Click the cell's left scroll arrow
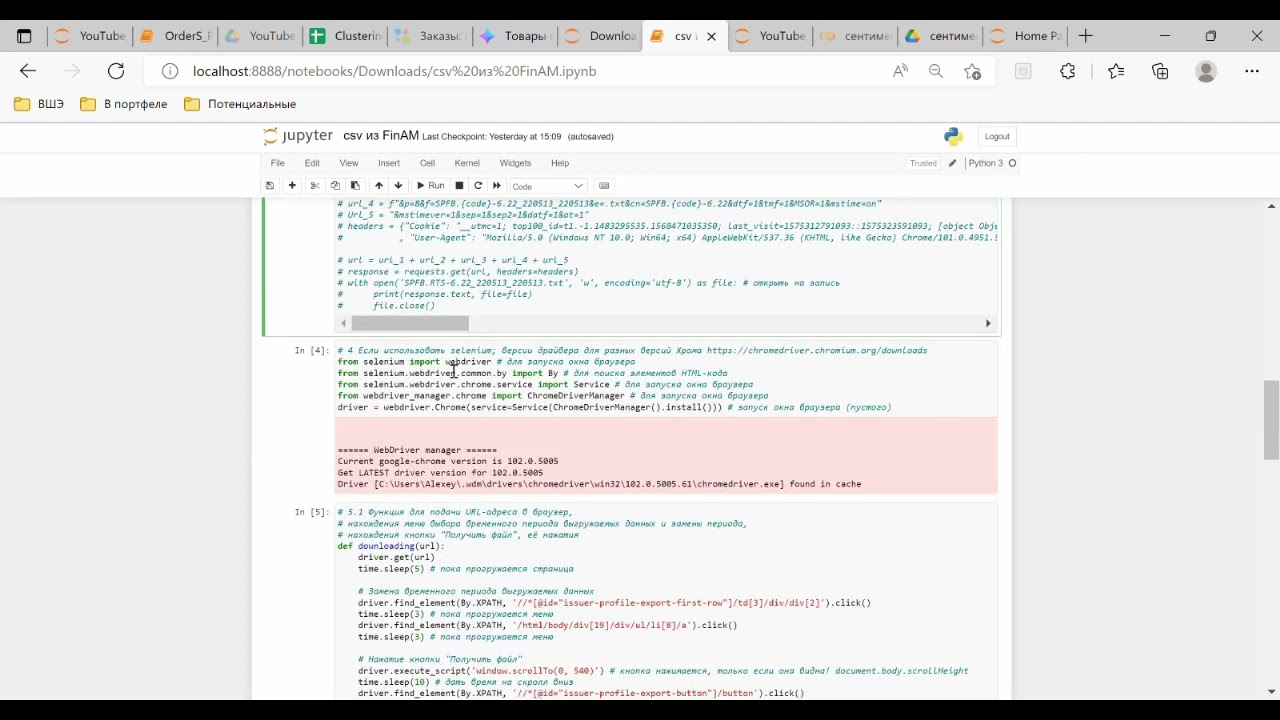1280x720 pixels. (x=343, y=323)
